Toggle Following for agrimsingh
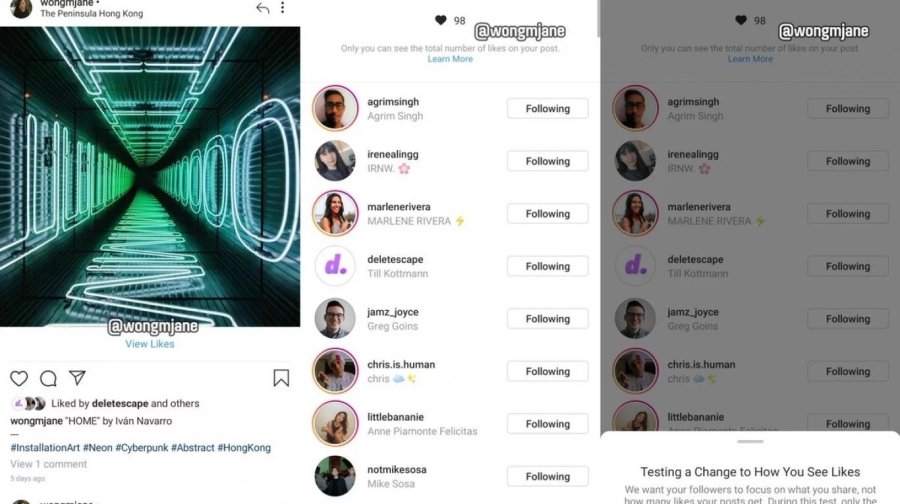 [548, 108]
